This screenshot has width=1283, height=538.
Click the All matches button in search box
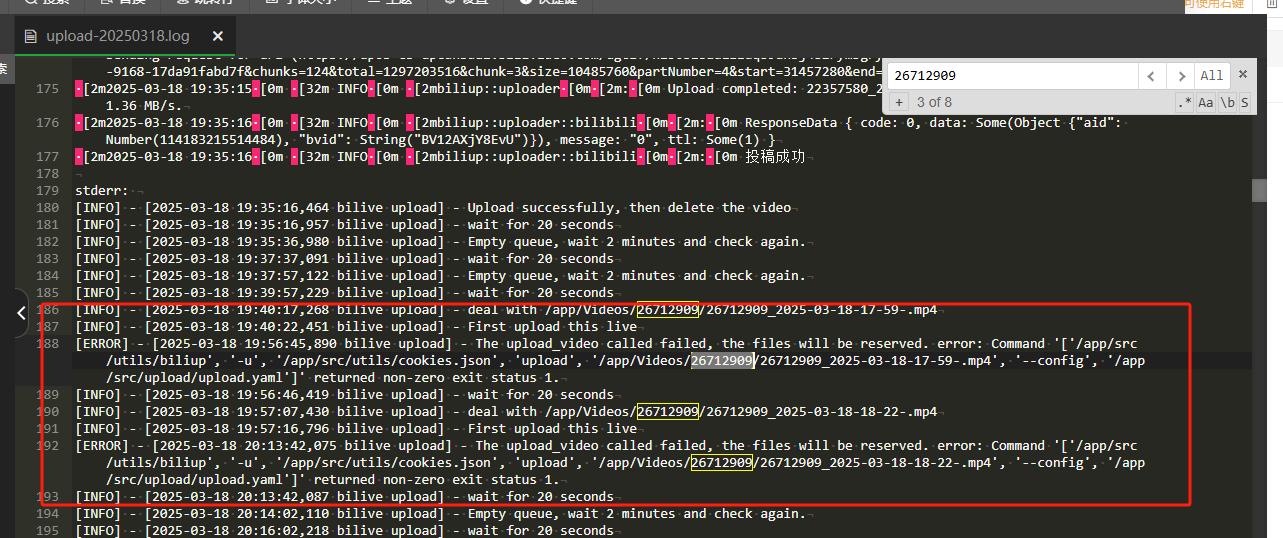point(1211,75)
